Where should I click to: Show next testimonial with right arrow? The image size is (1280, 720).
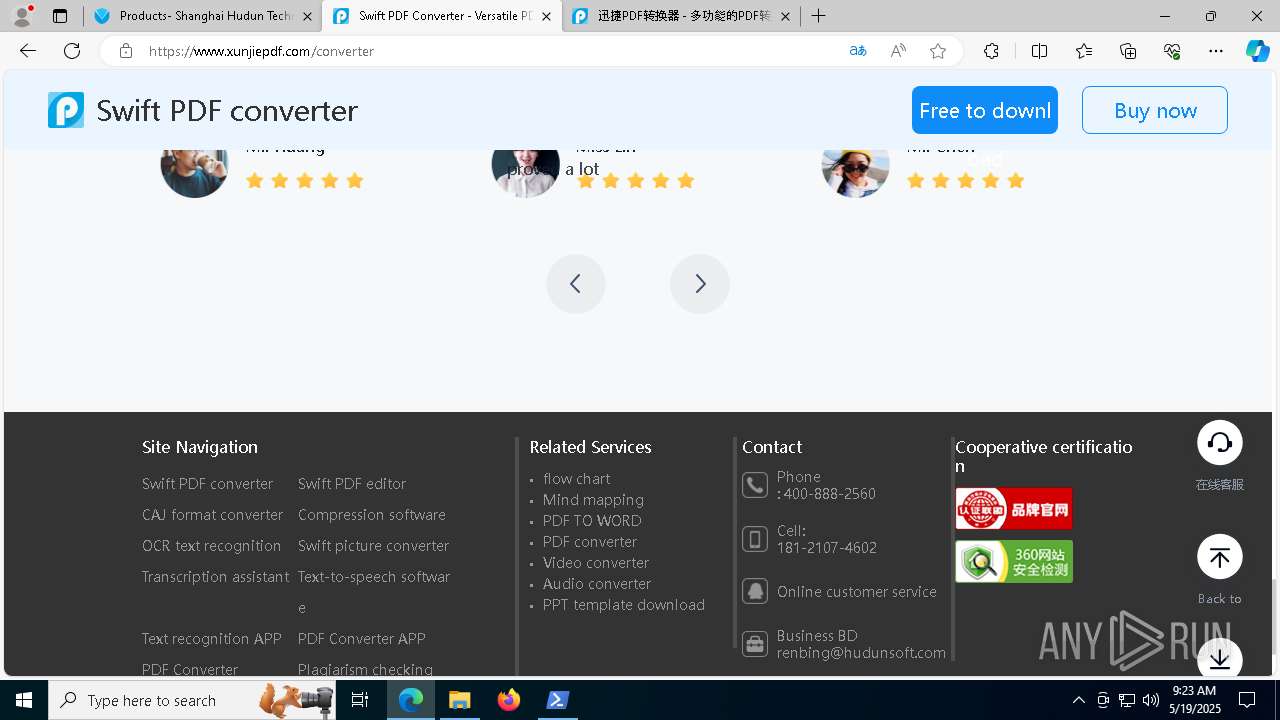(700, 284)
